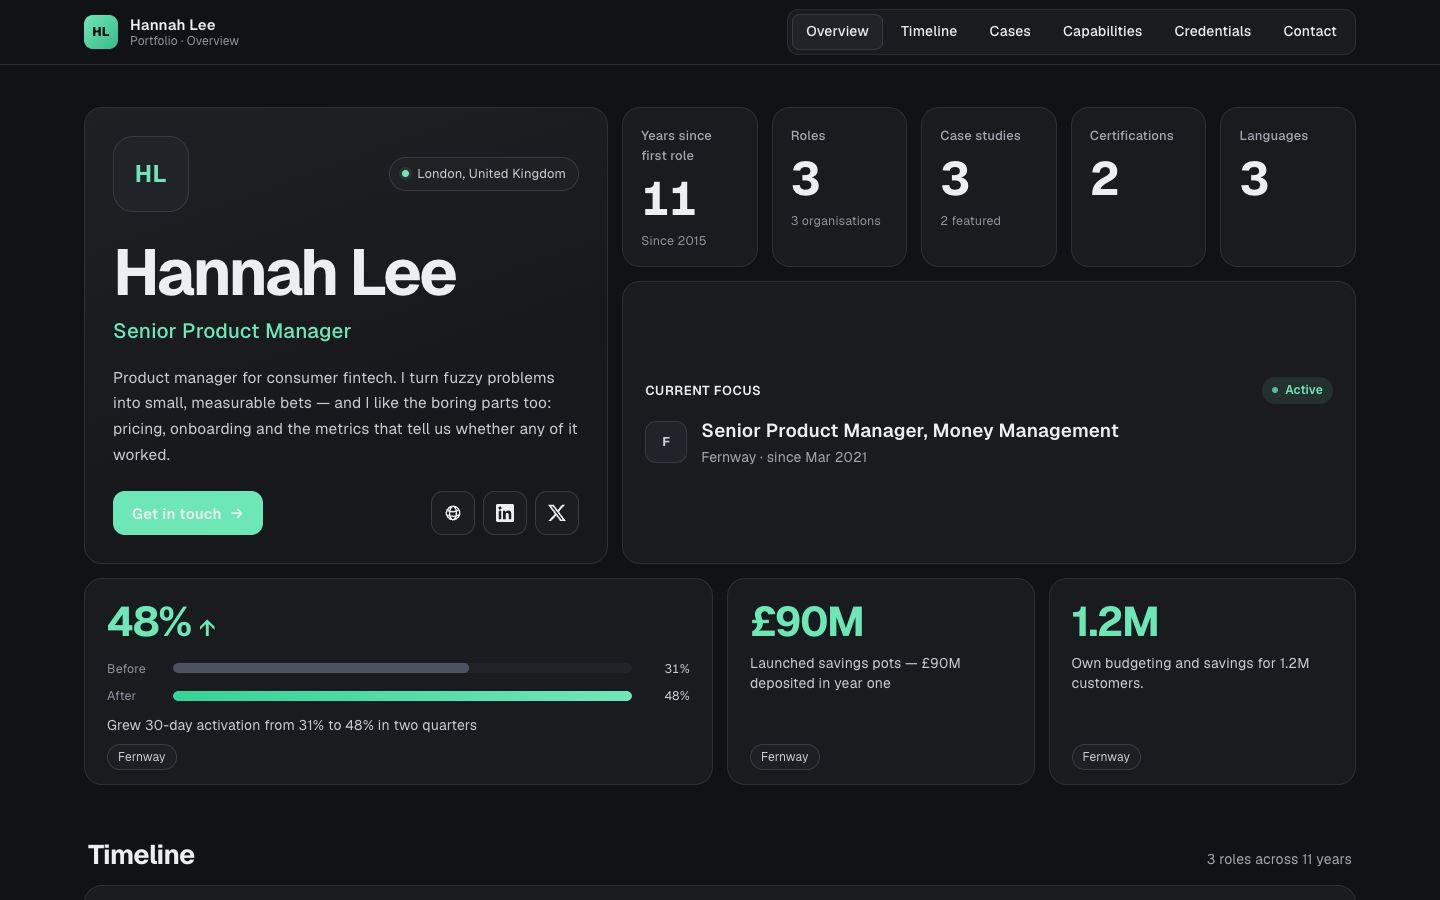Open the LinkedIn profile icon
1440x900 pixels.
505,513
